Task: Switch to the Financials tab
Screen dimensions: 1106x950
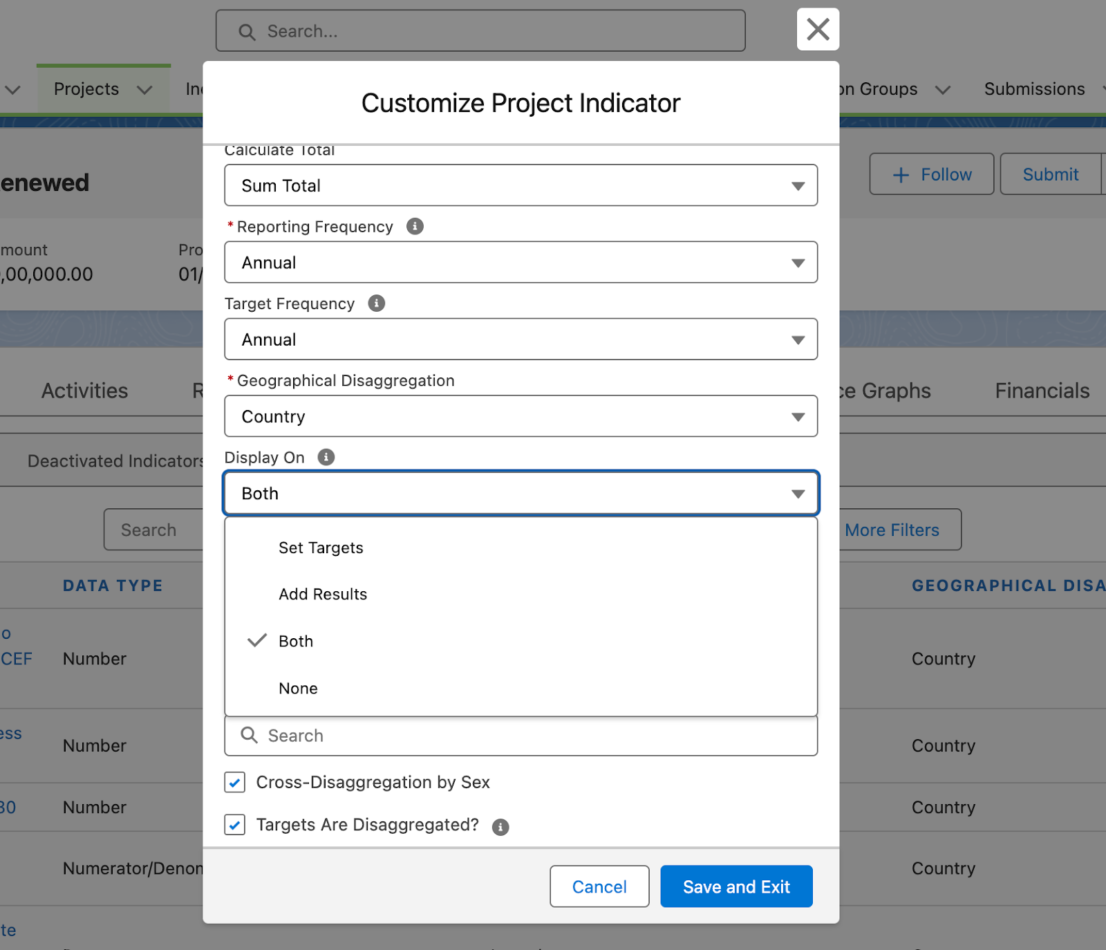Action: [1042, 390]
